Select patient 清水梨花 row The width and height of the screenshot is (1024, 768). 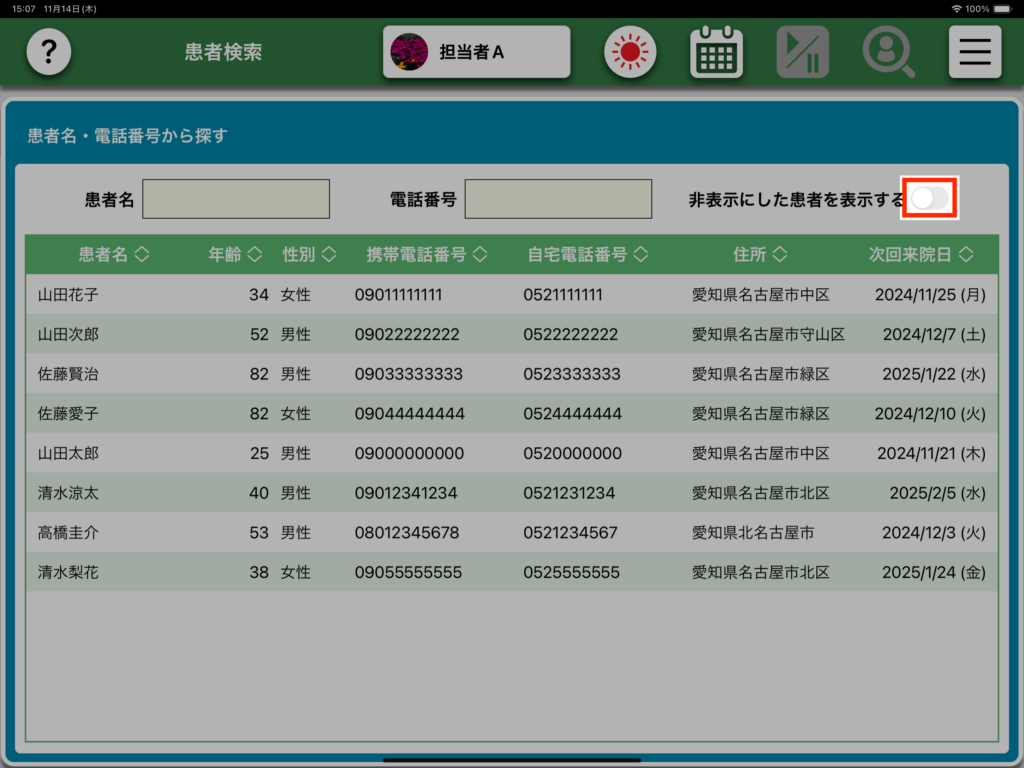(x=69, y=573)
